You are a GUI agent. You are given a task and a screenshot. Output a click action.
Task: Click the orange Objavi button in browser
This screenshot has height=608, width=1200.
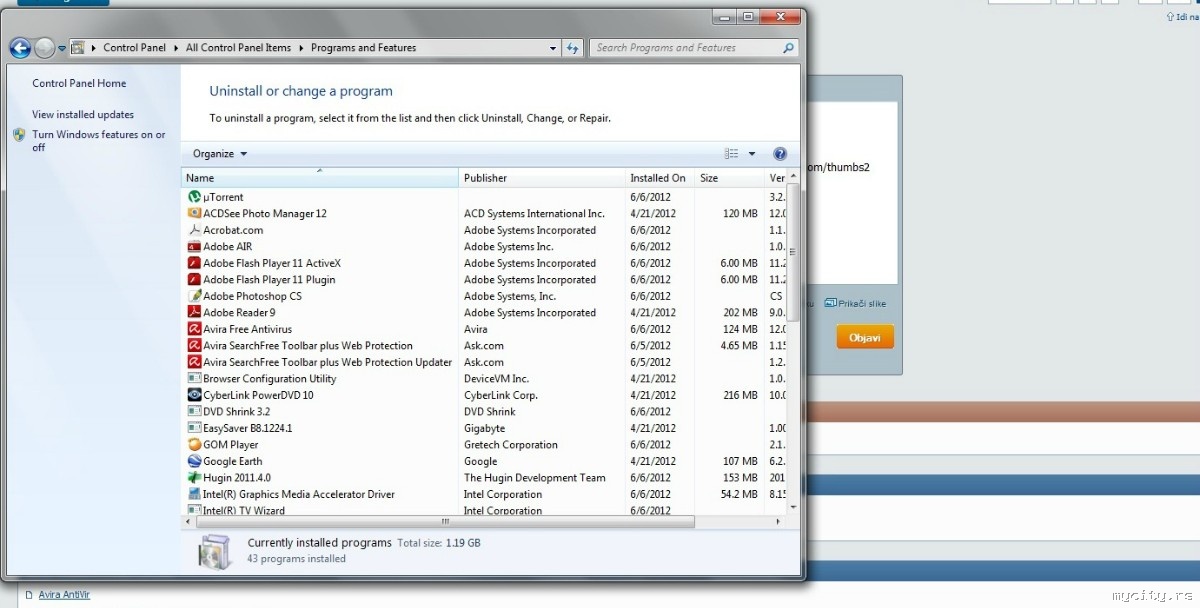[865, 338]
